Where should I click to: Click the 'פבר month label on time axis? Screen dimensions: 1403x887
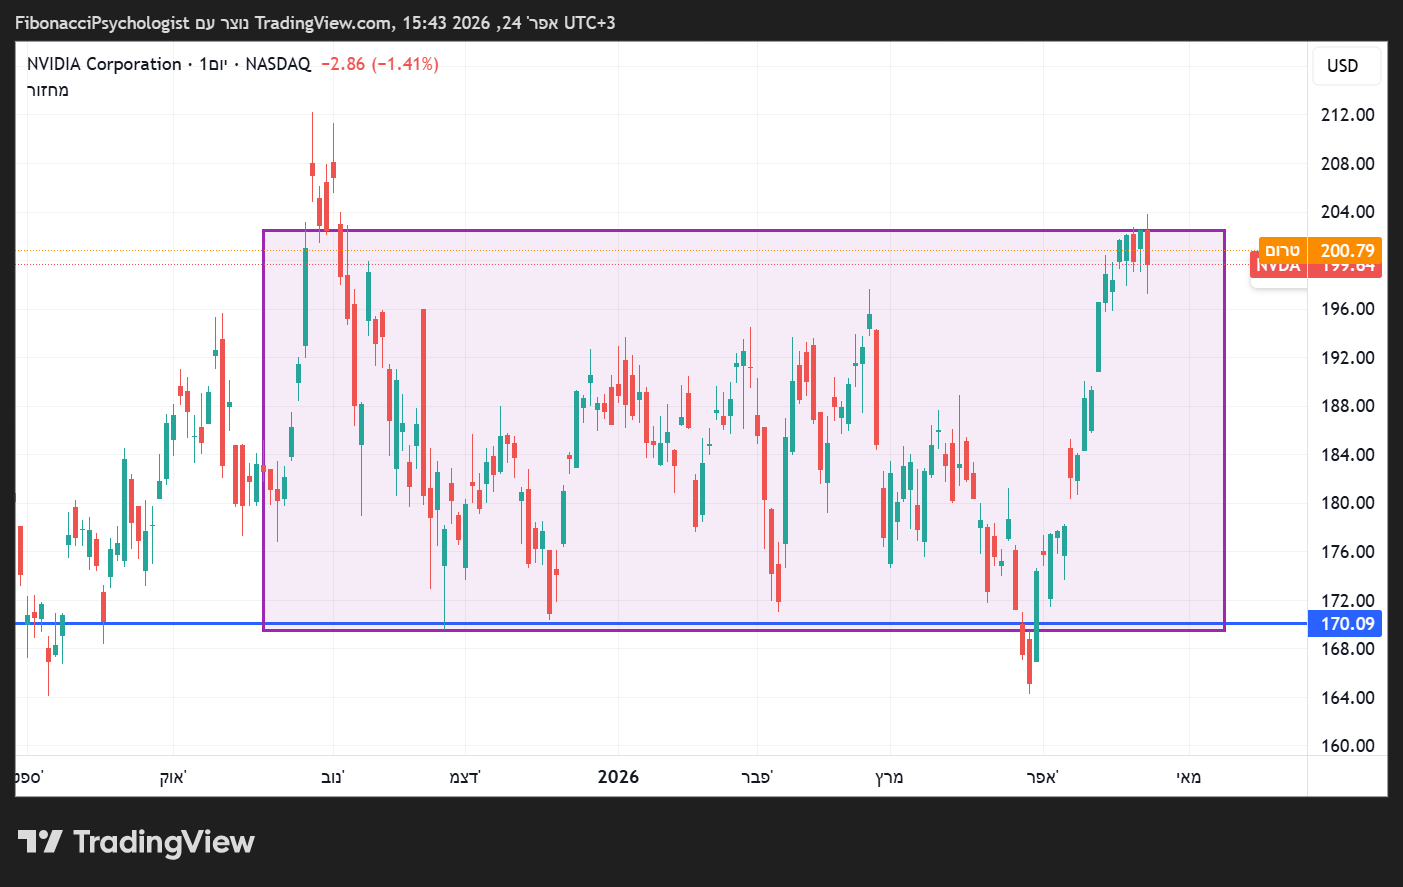pos(757,777)
